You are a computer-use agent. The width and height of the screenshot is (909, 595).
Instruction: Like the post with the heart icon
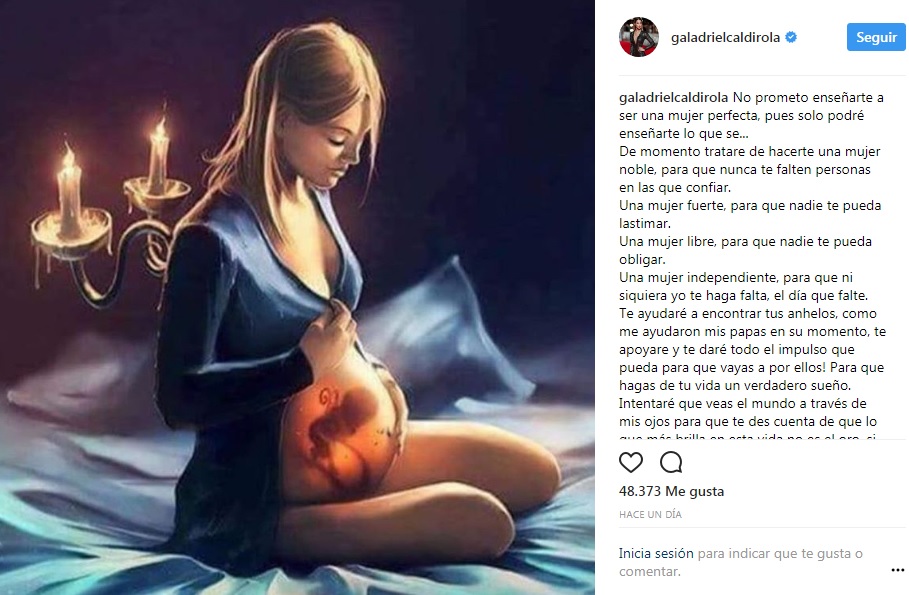[x=631, y=462]
